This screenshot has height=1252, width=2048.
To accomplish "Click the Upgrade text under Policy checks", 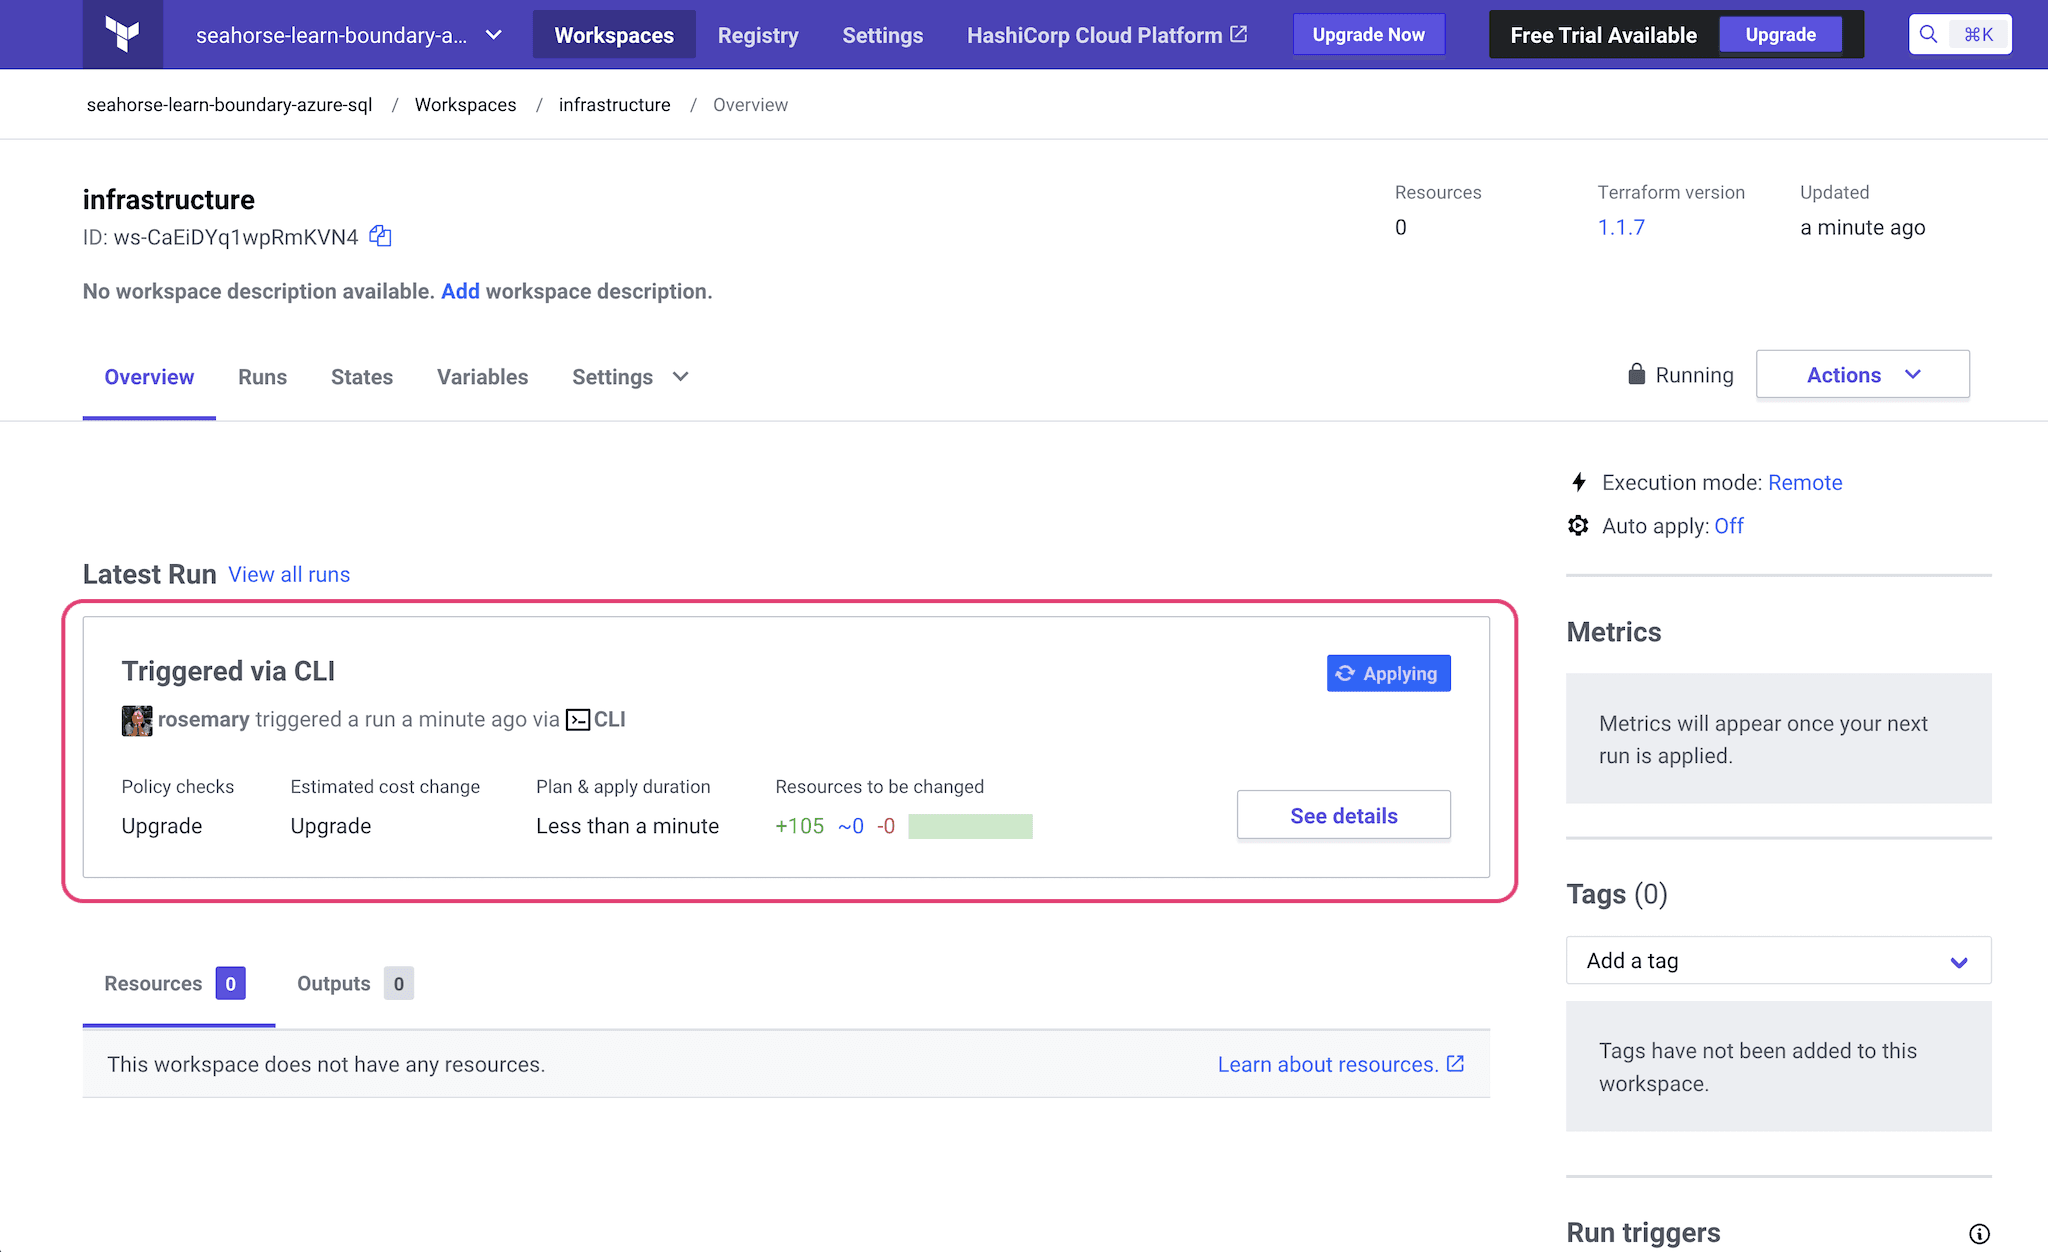I will tap(161, 826).
